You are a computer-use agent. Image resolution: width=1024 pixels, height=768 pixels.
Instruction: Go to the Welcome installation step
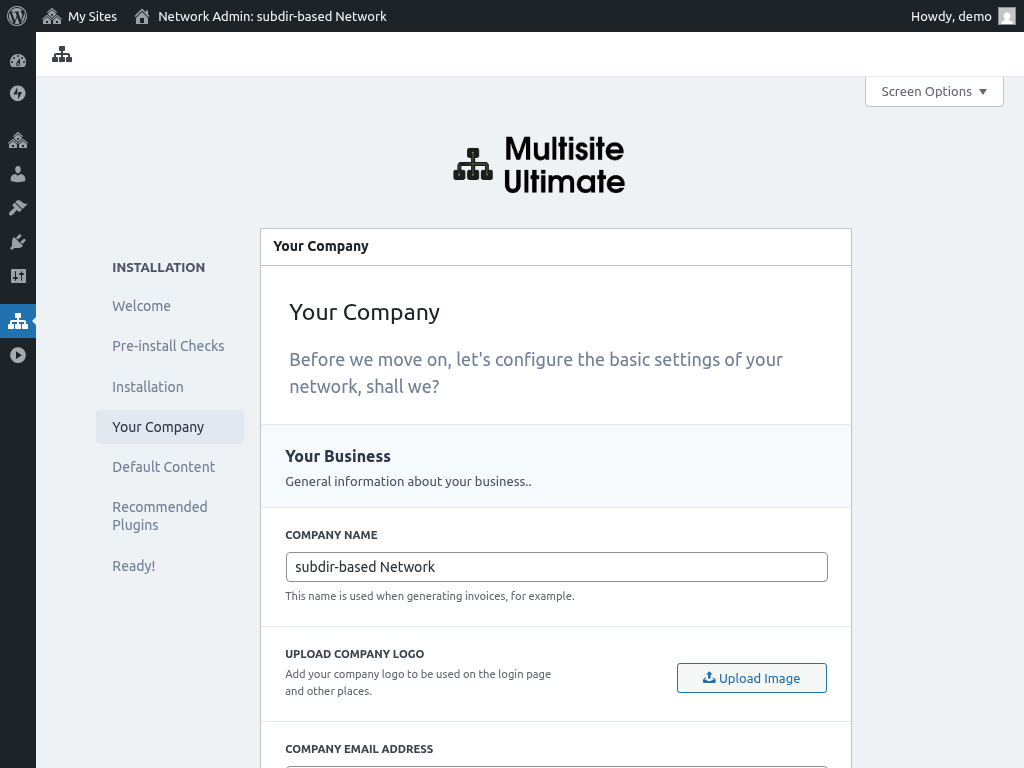coord(141,306)
